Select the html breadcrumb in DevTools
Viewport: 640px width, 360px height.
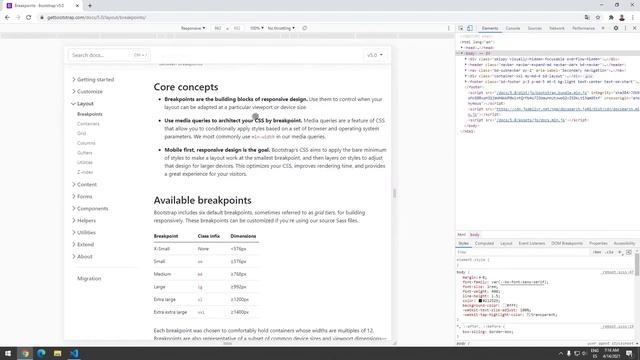(x=461, y=235)
